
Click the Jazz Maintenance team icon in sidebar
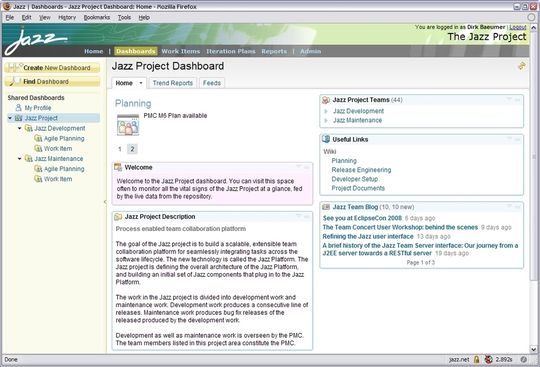(x=29, y=159)
